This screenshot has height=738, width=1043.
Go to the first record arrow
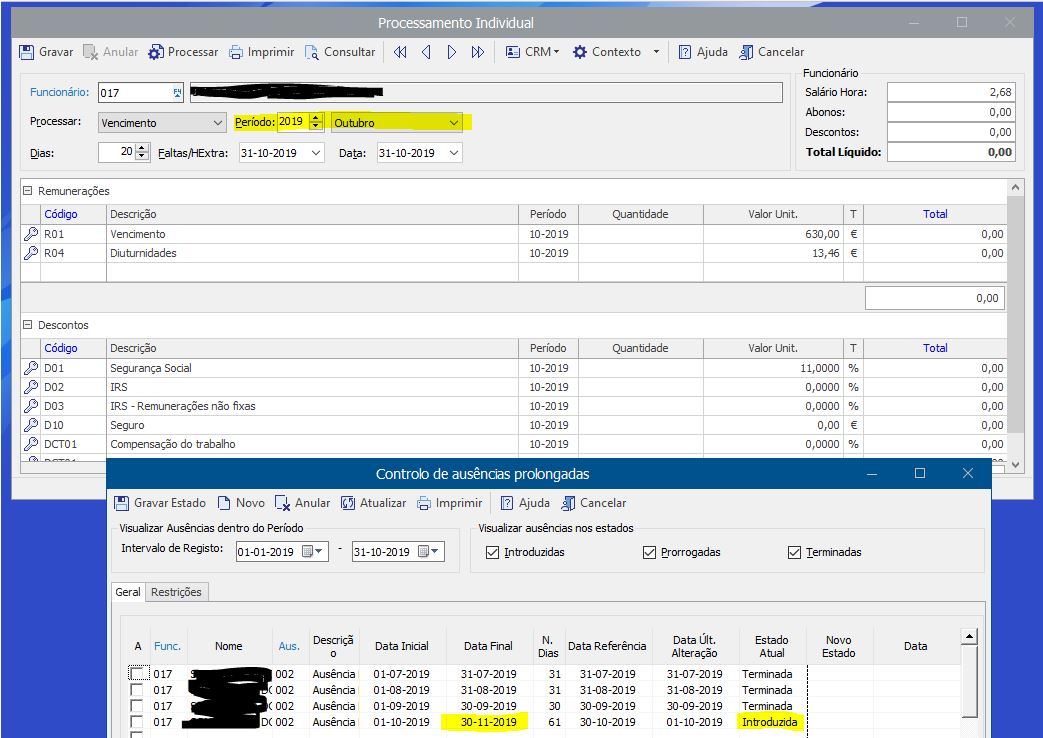point(400,52)
